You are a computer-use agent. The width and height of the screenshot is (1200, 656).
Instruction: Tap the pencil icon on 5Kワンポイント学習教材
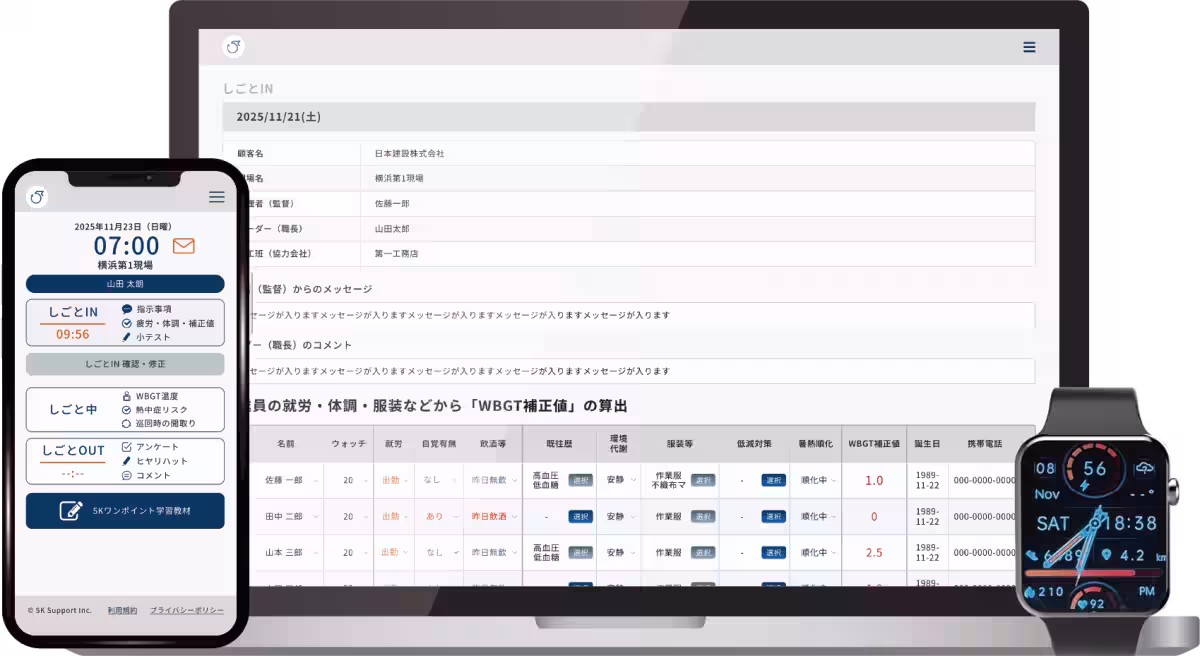click(x=71, y=509)
